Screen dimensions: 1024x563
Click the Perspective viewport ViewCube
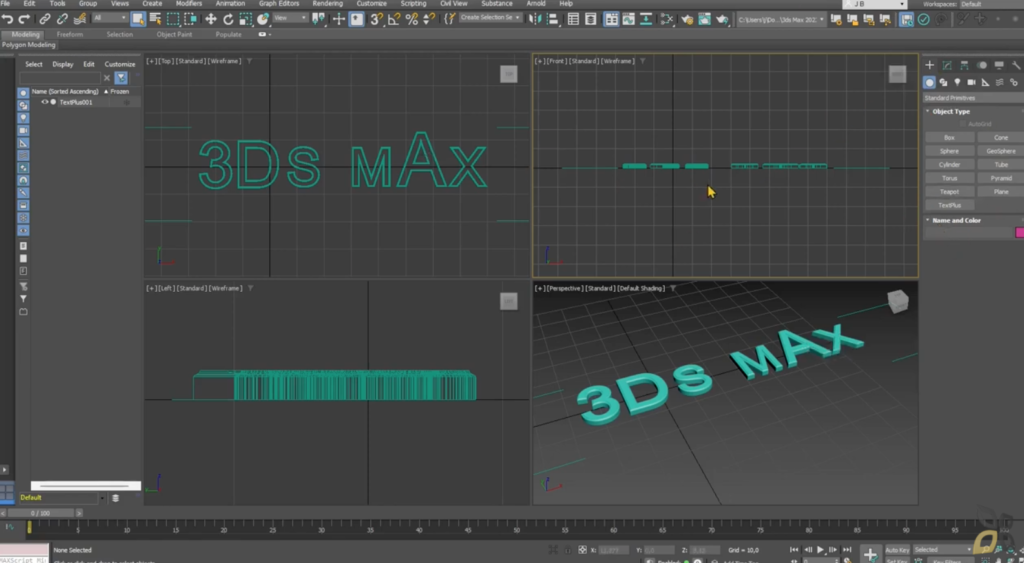click(898, 301)
